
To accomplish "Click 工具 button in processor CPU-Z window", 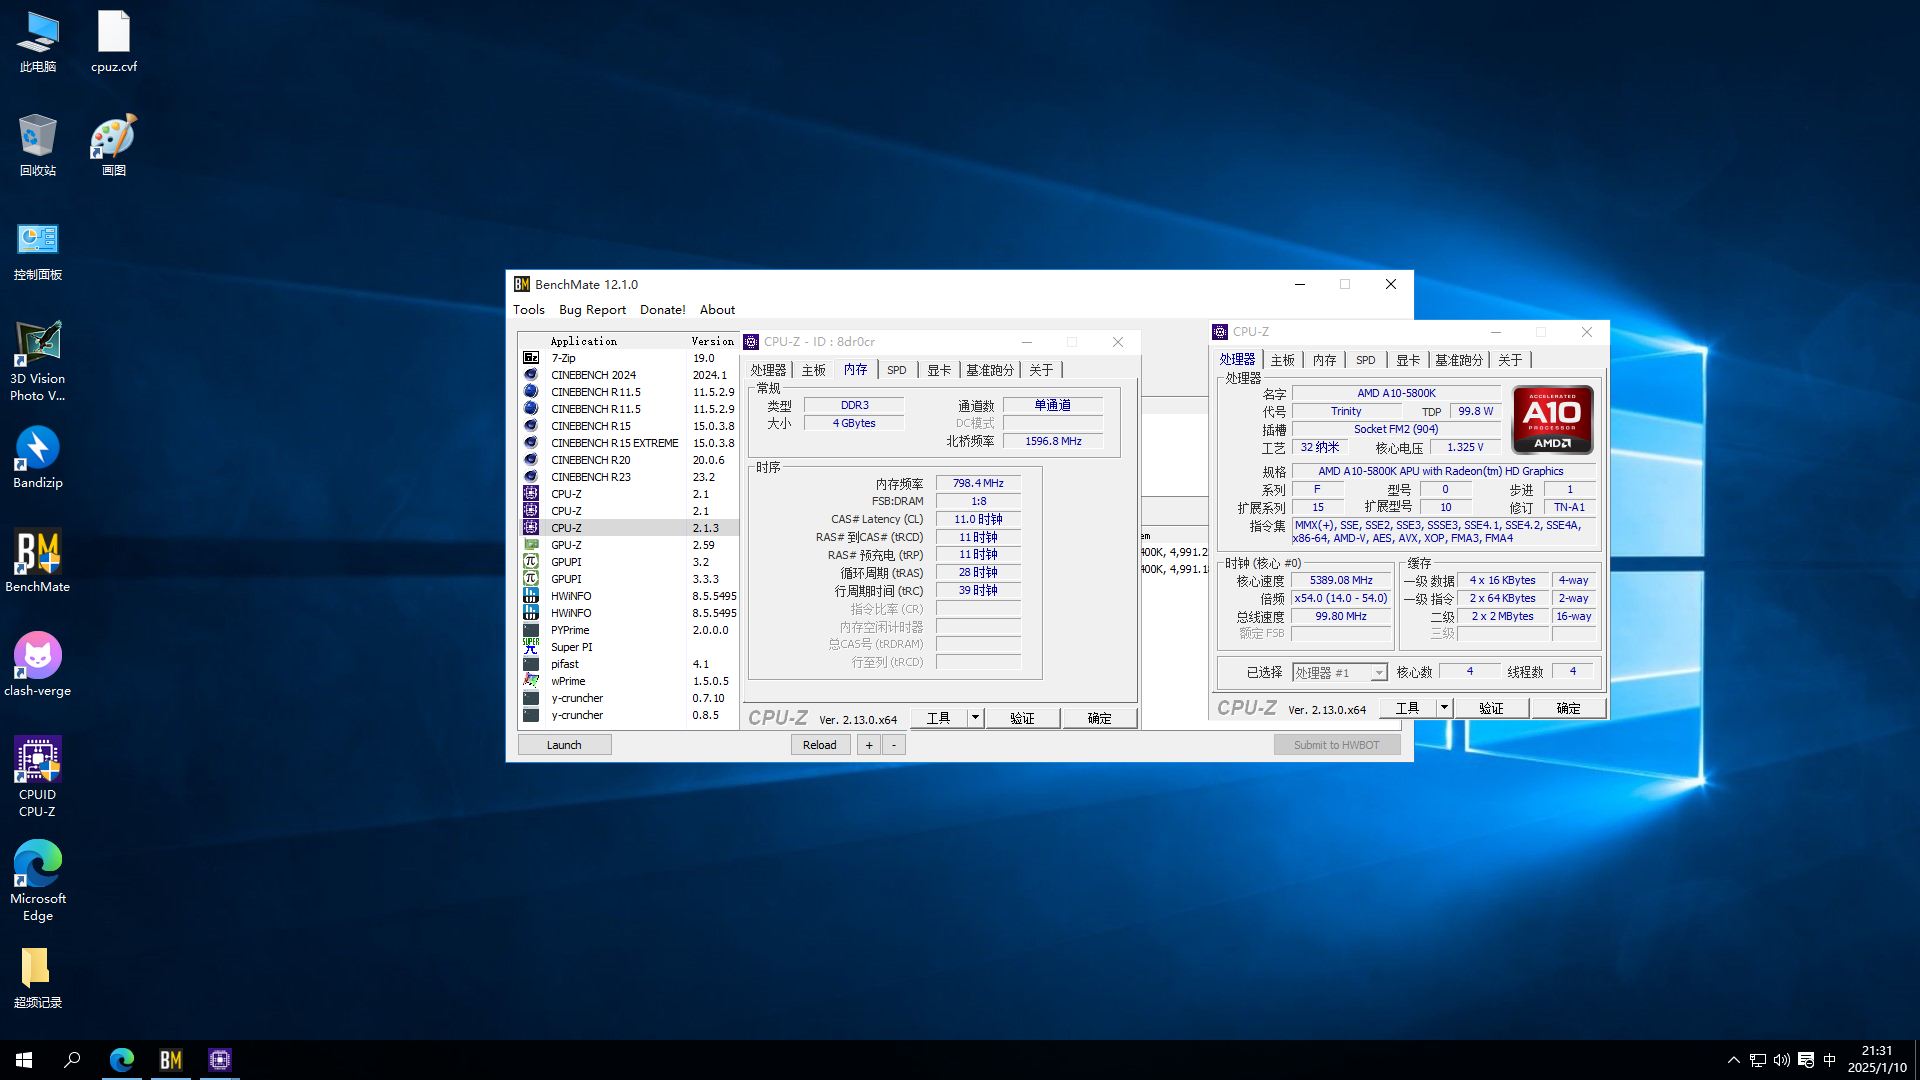I will 1408,708.
